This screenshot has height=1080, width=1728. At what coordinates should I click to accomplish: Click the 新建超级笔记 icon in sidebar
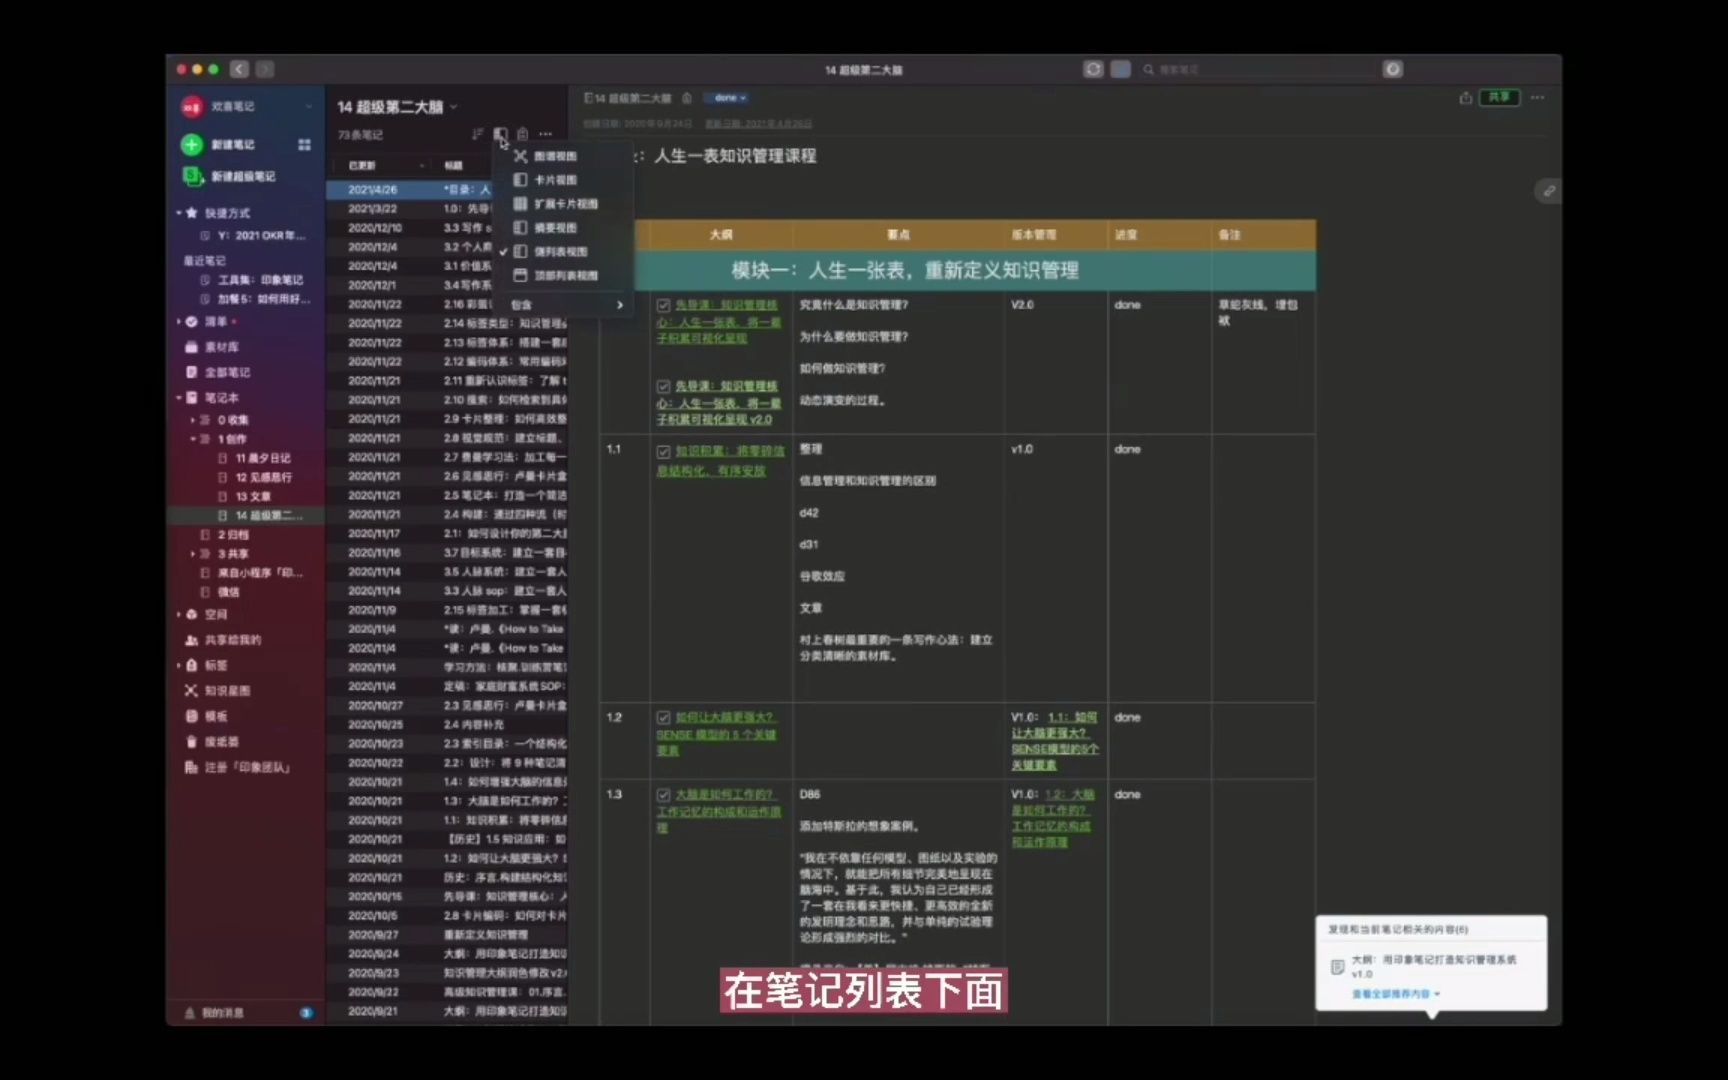tap(190, 176)
